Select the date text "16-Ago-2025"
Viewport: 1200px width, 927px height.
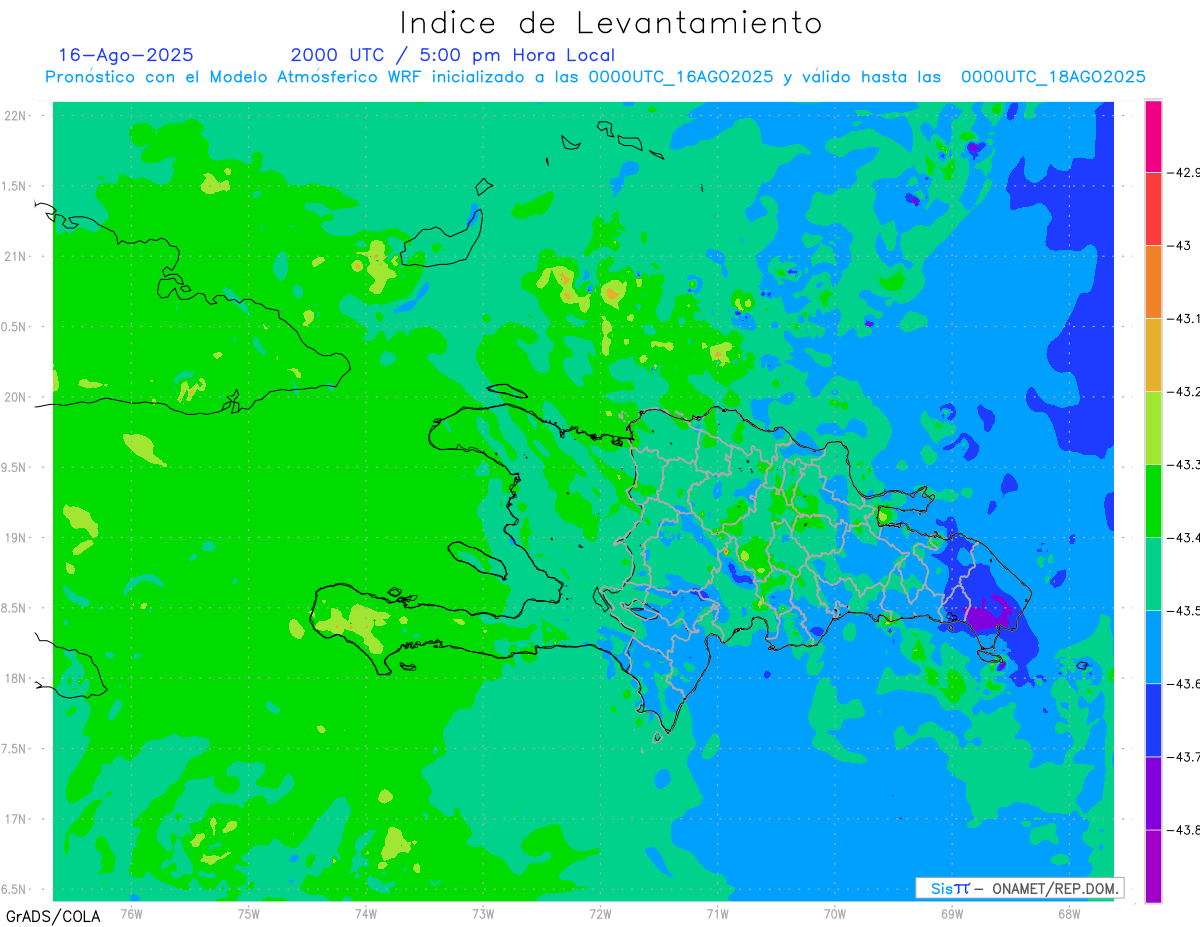(x=126, y=55)
